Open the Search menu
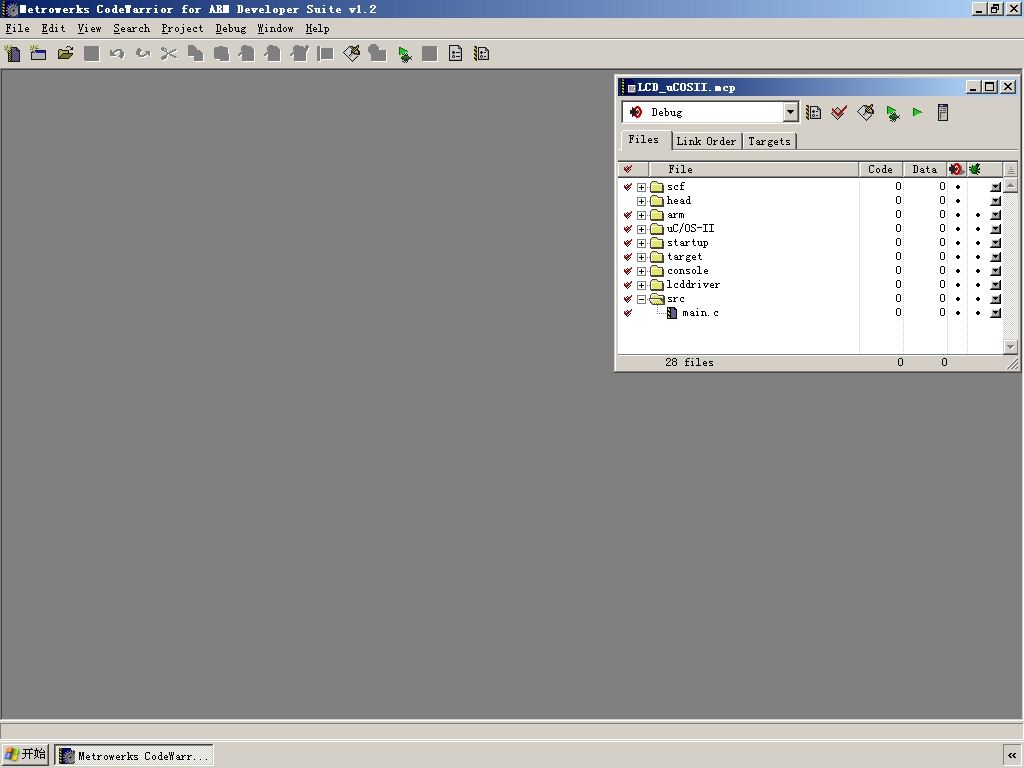1024x768 pixels. coord(131,29)
